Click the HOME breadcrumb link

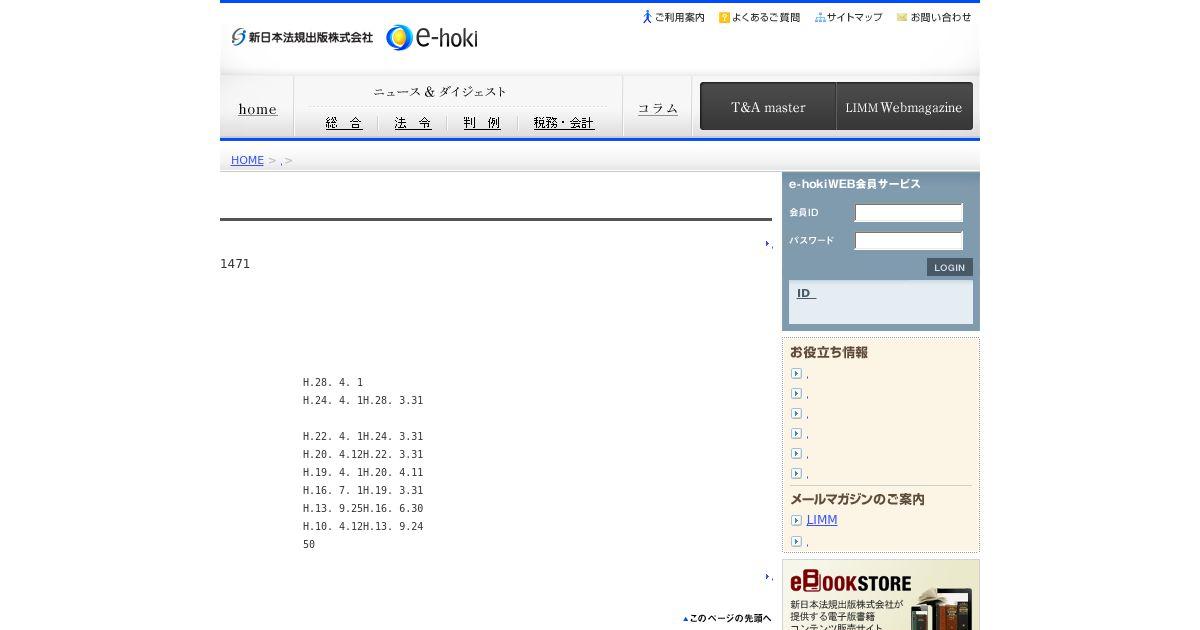(247, 160)
